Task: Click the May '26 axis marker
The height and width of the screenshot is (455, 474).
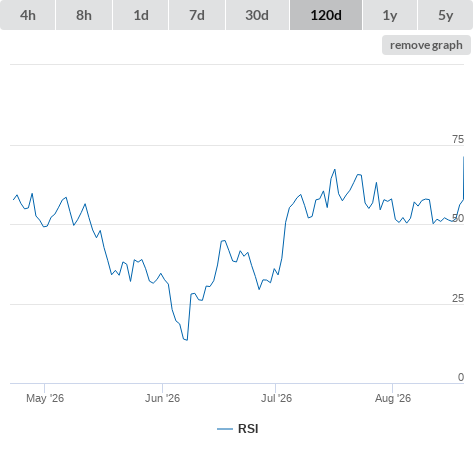Action: coord(45,398)
